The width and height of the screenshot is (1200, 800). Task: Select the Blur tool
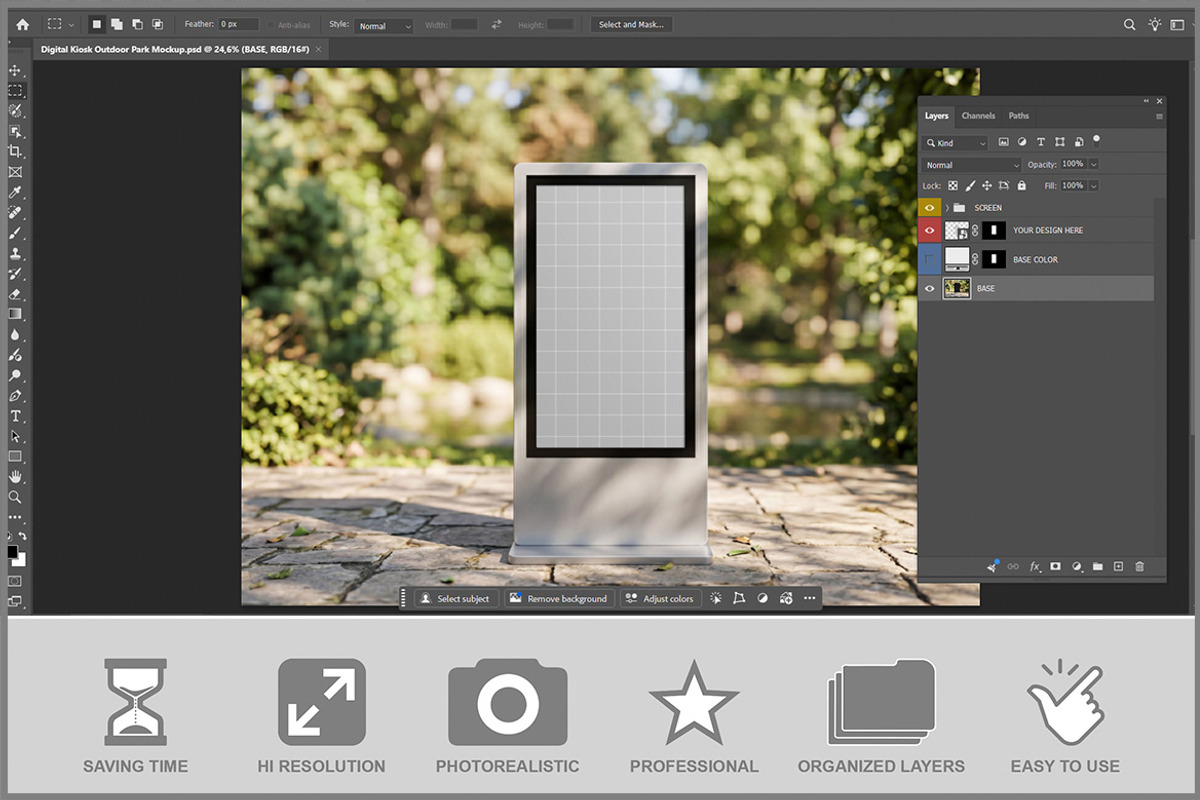15,334
